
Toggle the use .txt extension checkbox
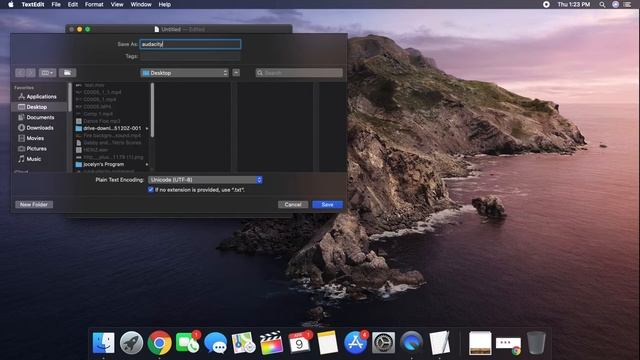coord(151,190)
